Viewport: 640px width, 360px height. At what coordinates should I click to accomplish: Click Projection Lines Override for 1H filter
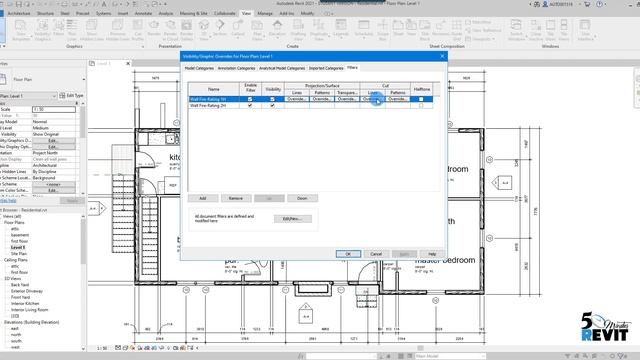[297, 99]
